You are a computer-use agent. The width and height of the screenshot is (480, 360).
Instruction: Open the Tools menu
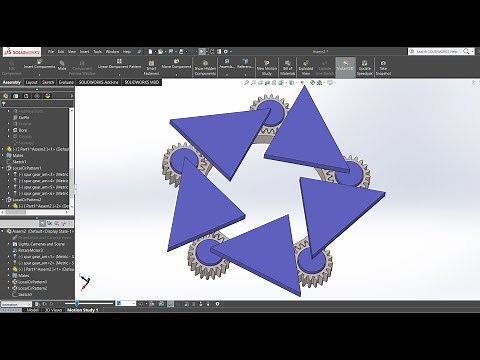[97, 52]
